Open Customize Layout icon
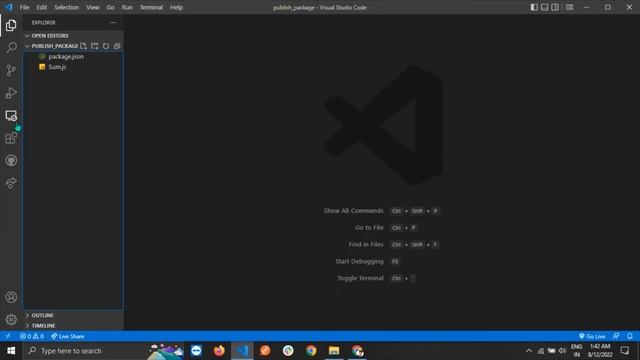Screen dimensions: 640x360 pos(569,7)
